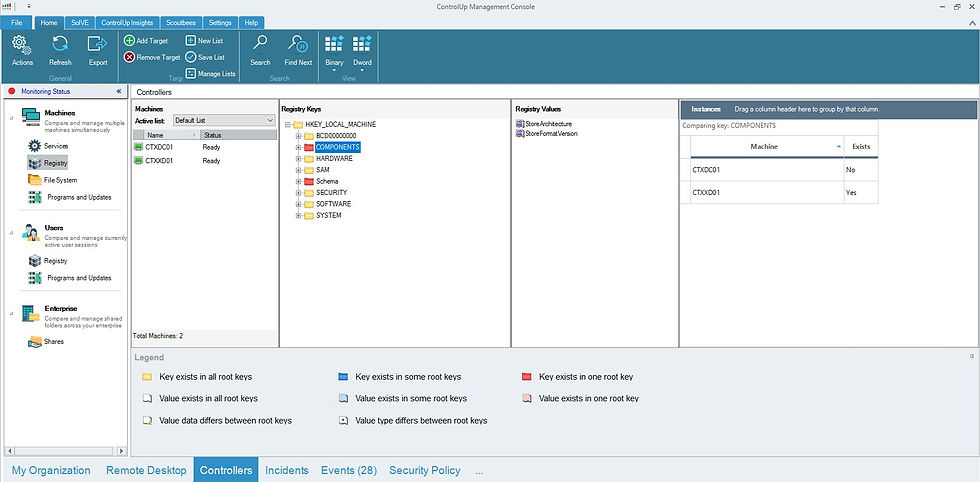980x482 pixels.
Task: Click the red Monitoring Status indicator
Action: coord(11,91)
